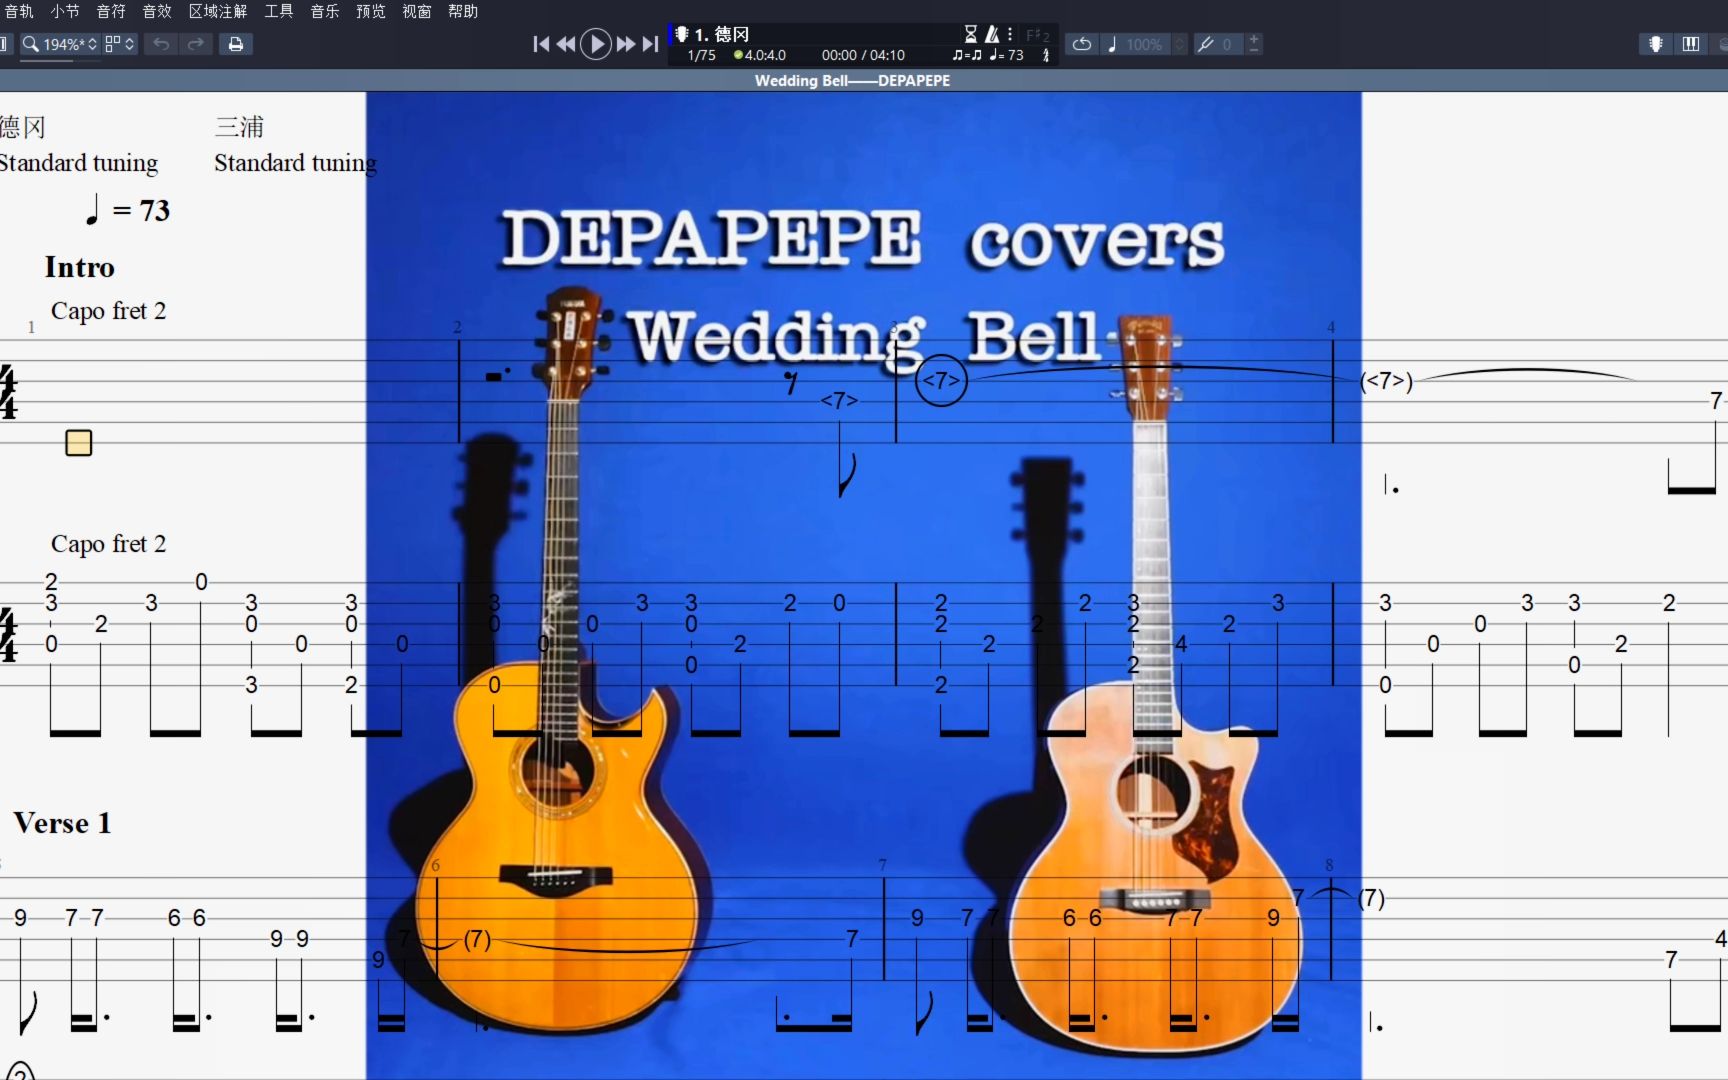Click the Wedding Bell——DEPAPEPE document tab
1728x1080 pixels.
[852, 80]
